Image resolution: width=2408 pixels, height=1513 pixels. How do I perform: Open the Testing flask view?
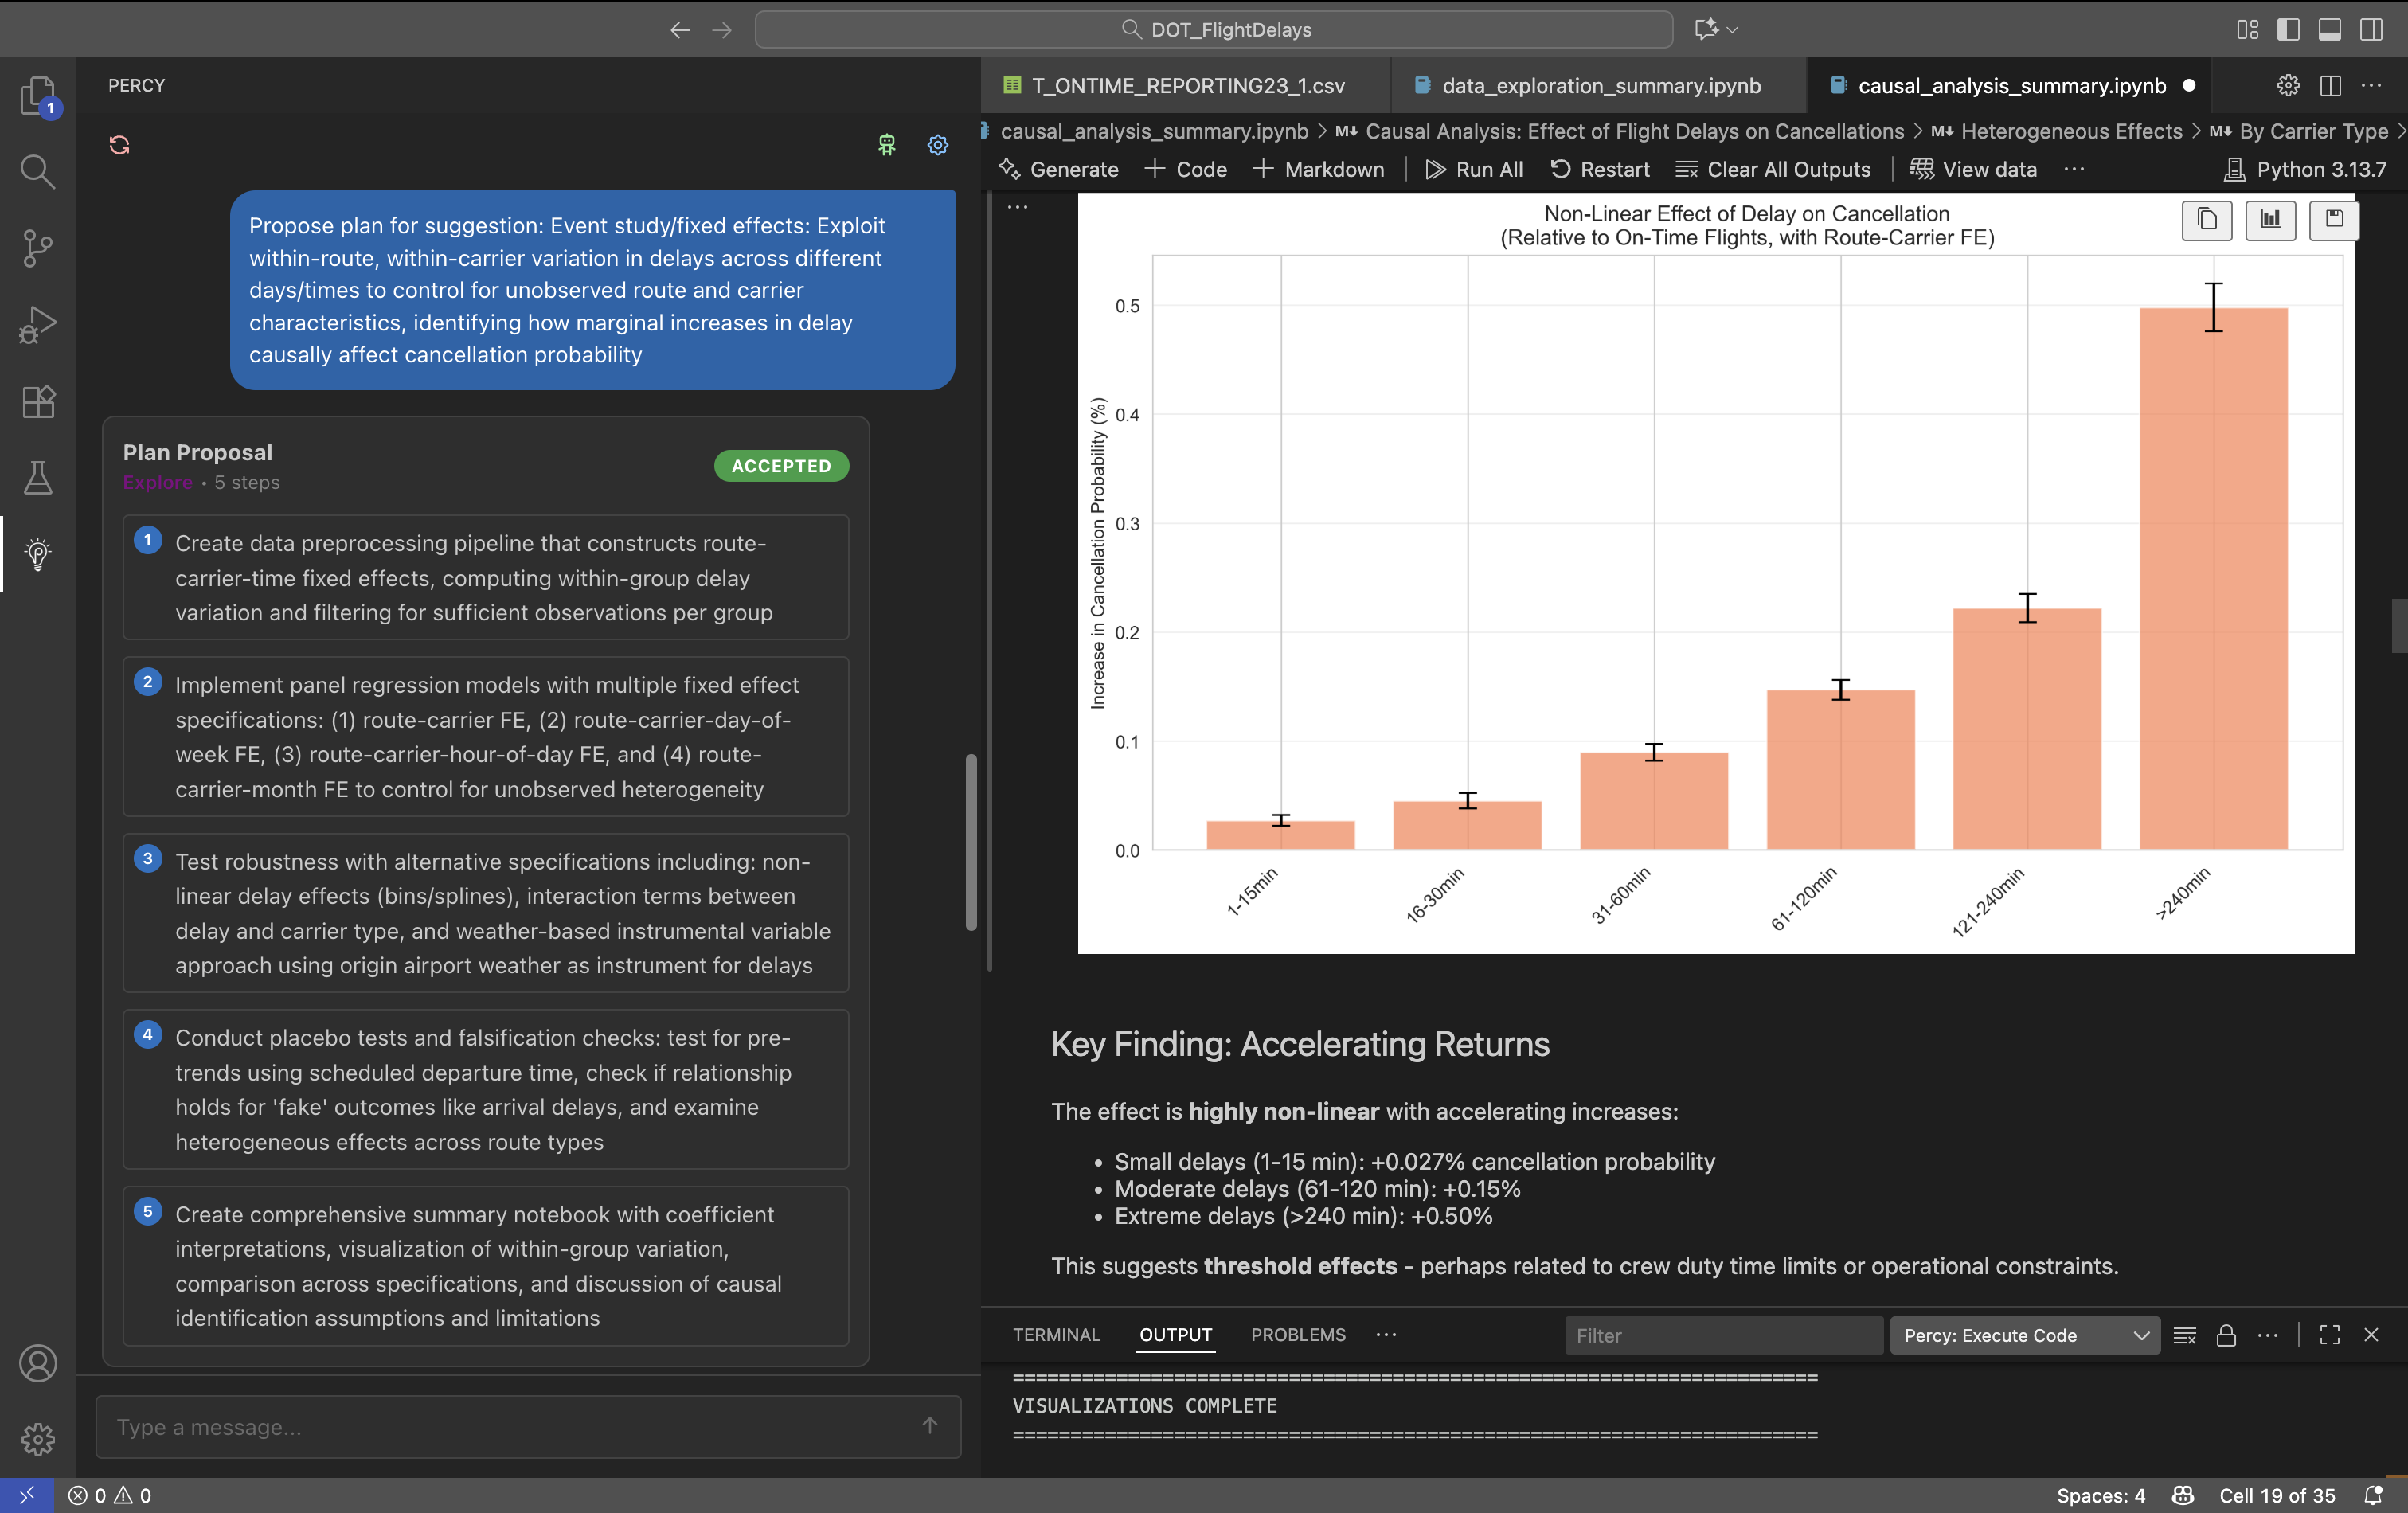click(38, 478)
